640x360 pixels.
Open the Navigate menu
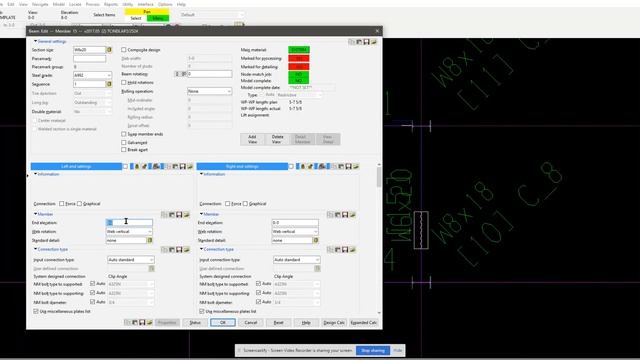[x=40, y=4]
